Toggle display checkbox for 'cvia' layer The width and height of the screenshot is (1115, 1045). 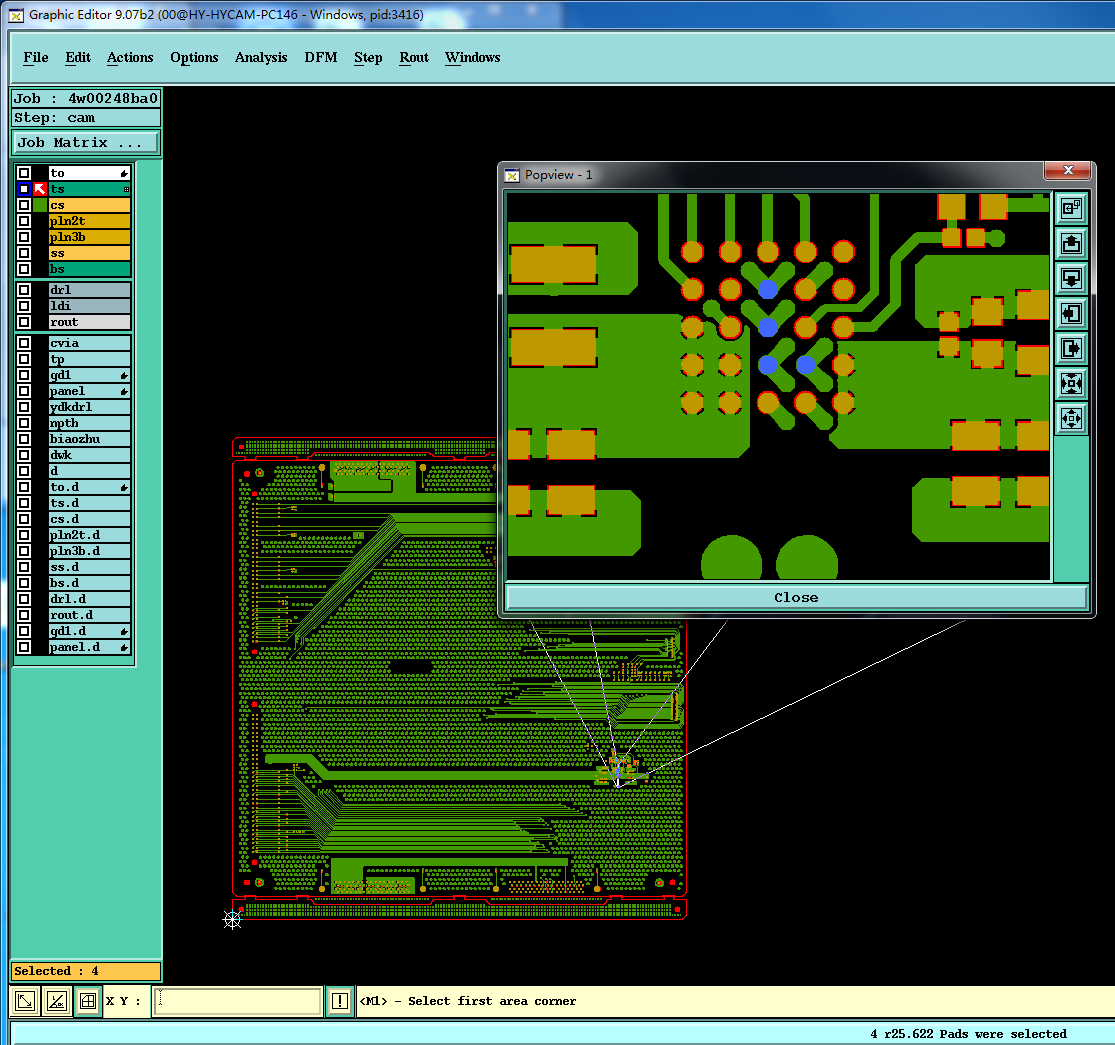[23, 343]
